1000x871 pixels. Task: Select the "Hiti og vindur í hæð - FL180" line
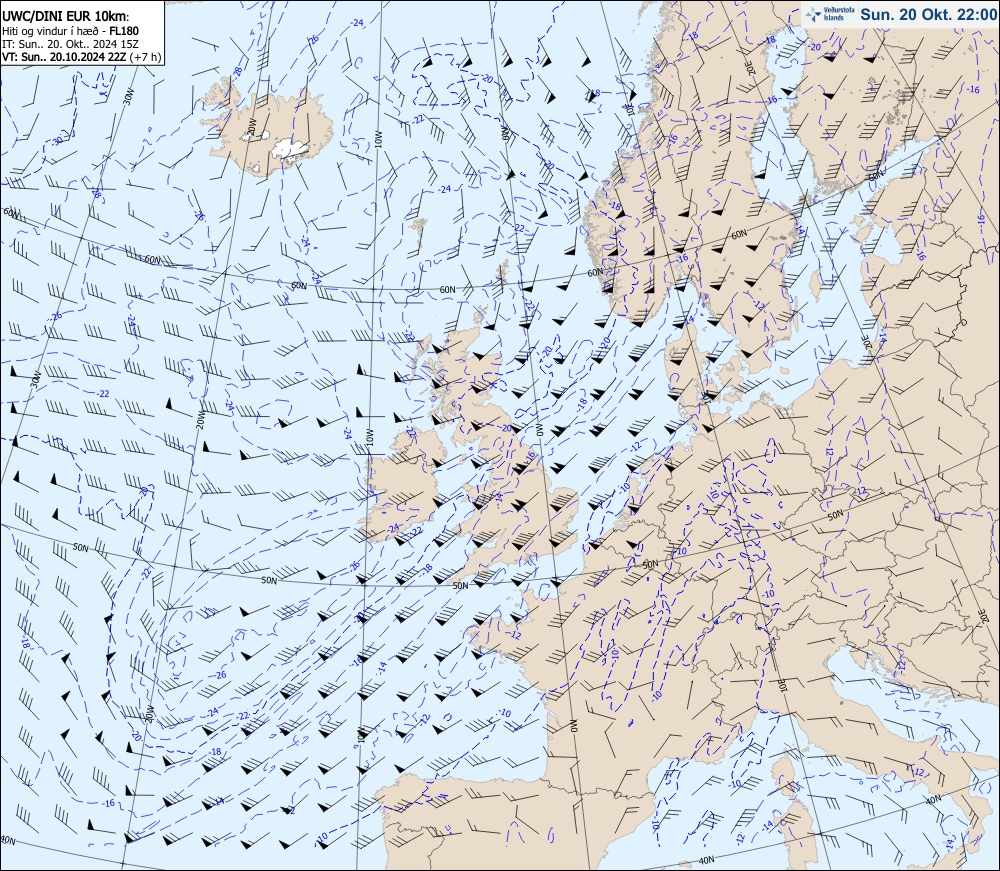(x=70, y=31)
